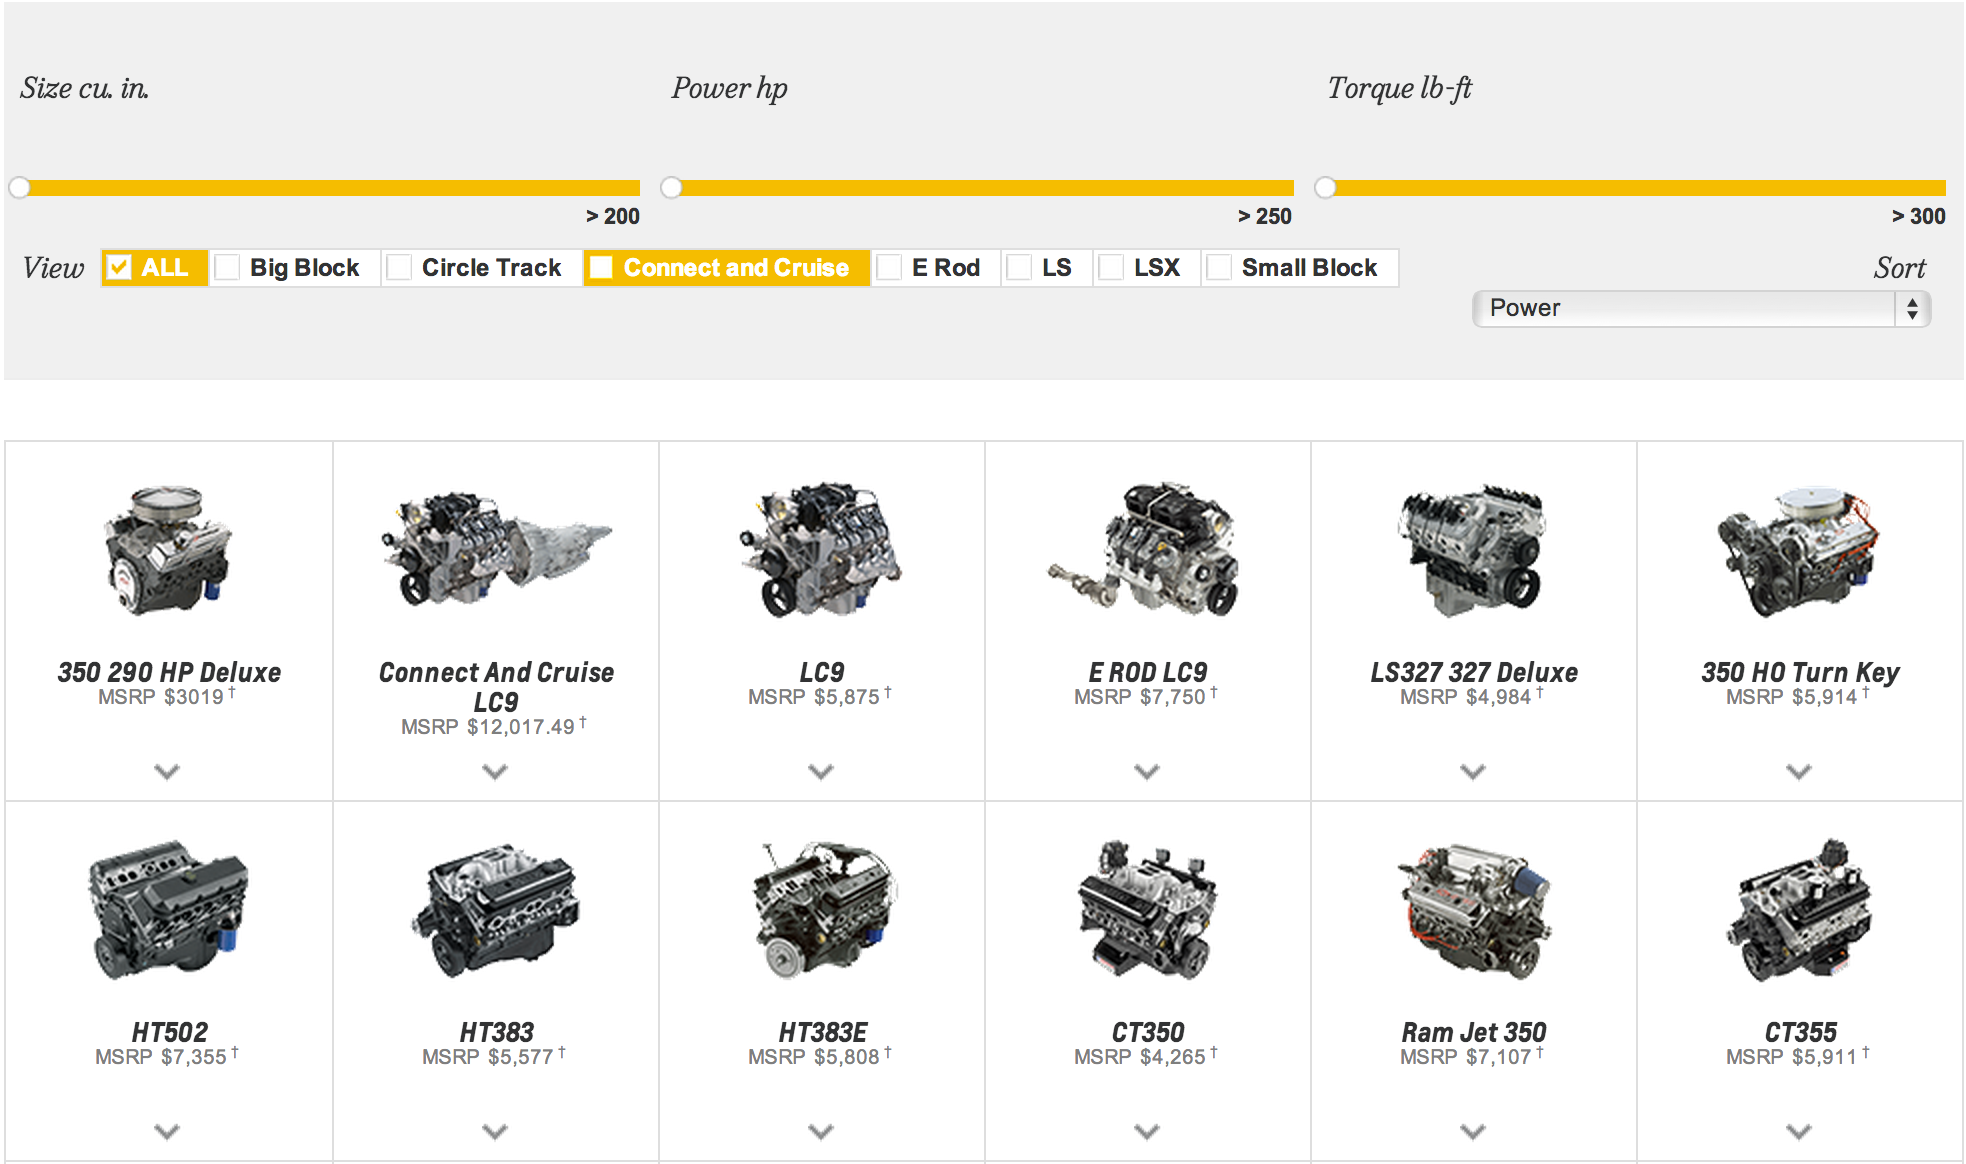This screenshot has height=1164, width=1966.
Task: Open the HT502 engine image
Action: 168,910
